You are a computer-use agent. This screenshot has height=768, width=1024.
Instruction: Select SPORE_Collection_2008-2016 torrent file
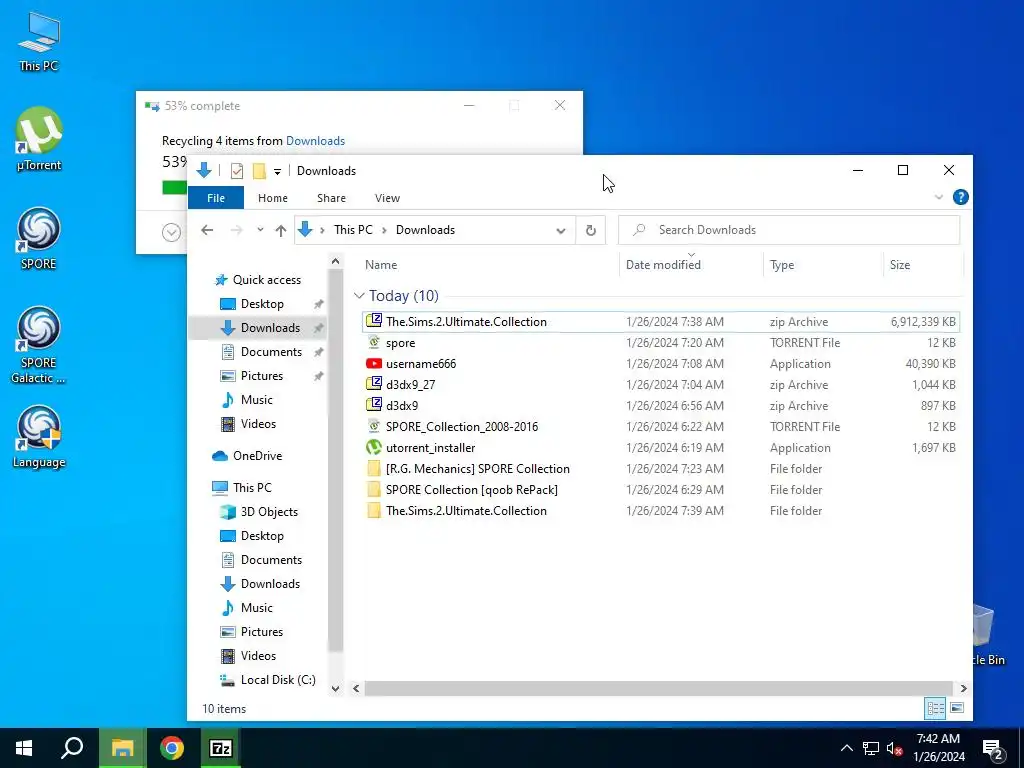[x=661, y=426]
